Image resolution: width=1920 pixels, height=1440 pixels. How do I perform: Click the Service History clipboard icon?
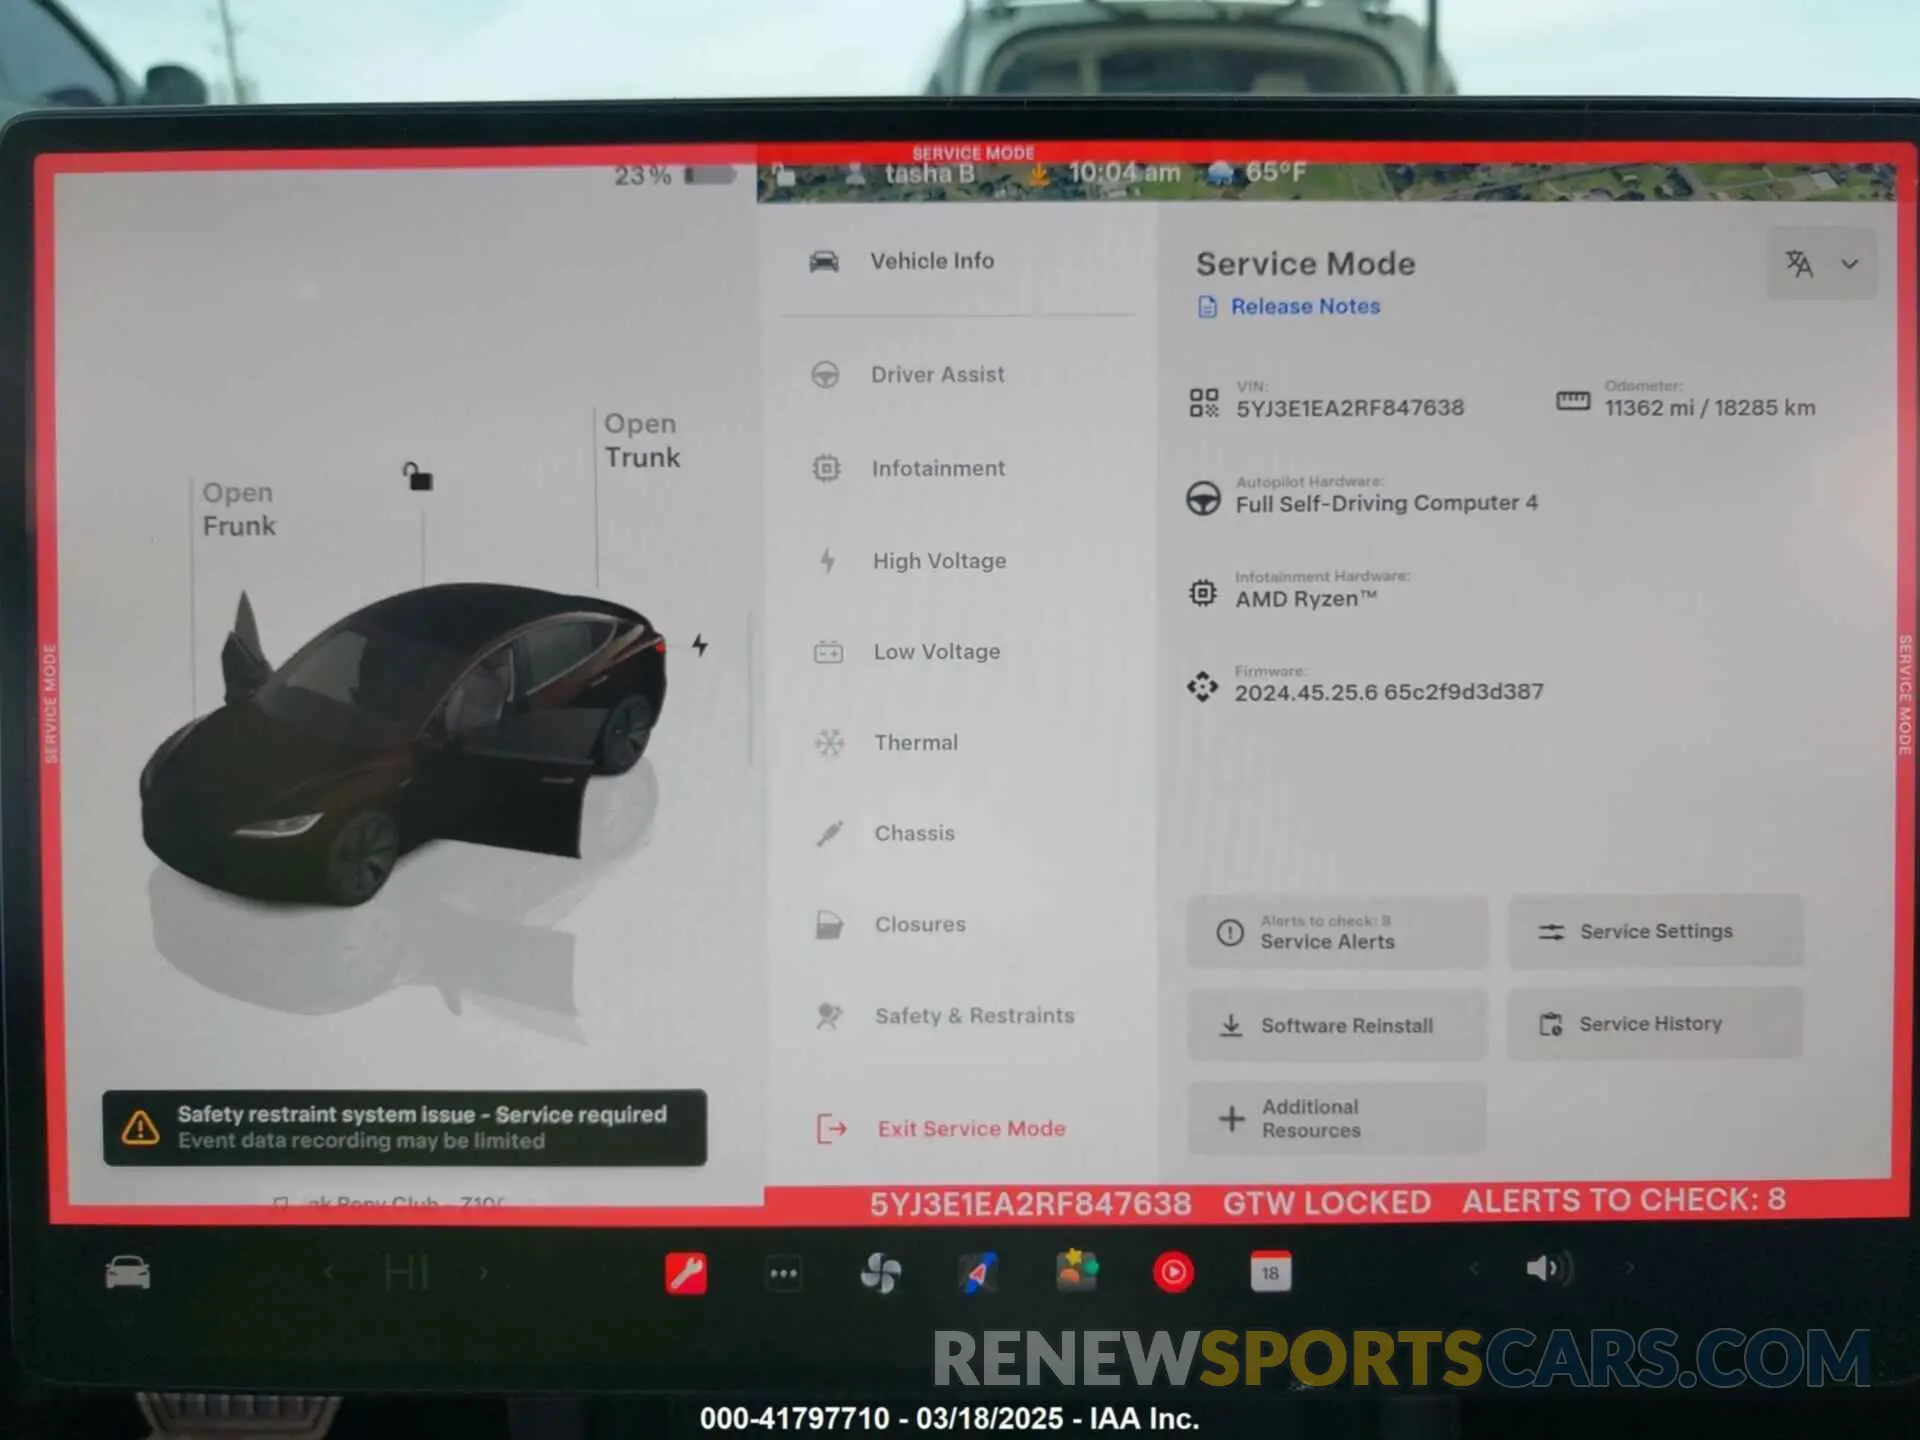[1551, 1025]
